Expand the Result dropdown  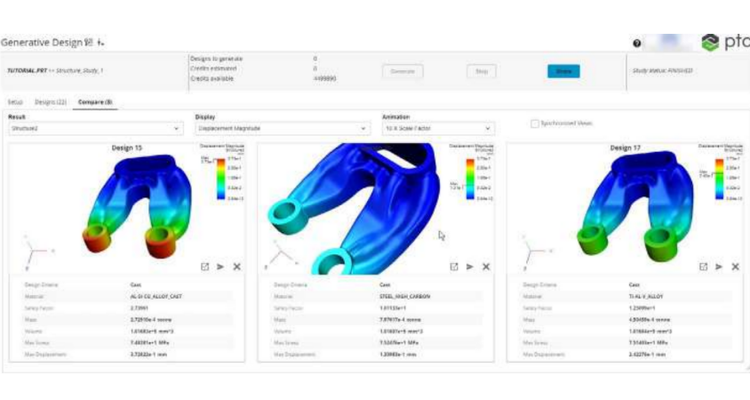click(94, 129)
